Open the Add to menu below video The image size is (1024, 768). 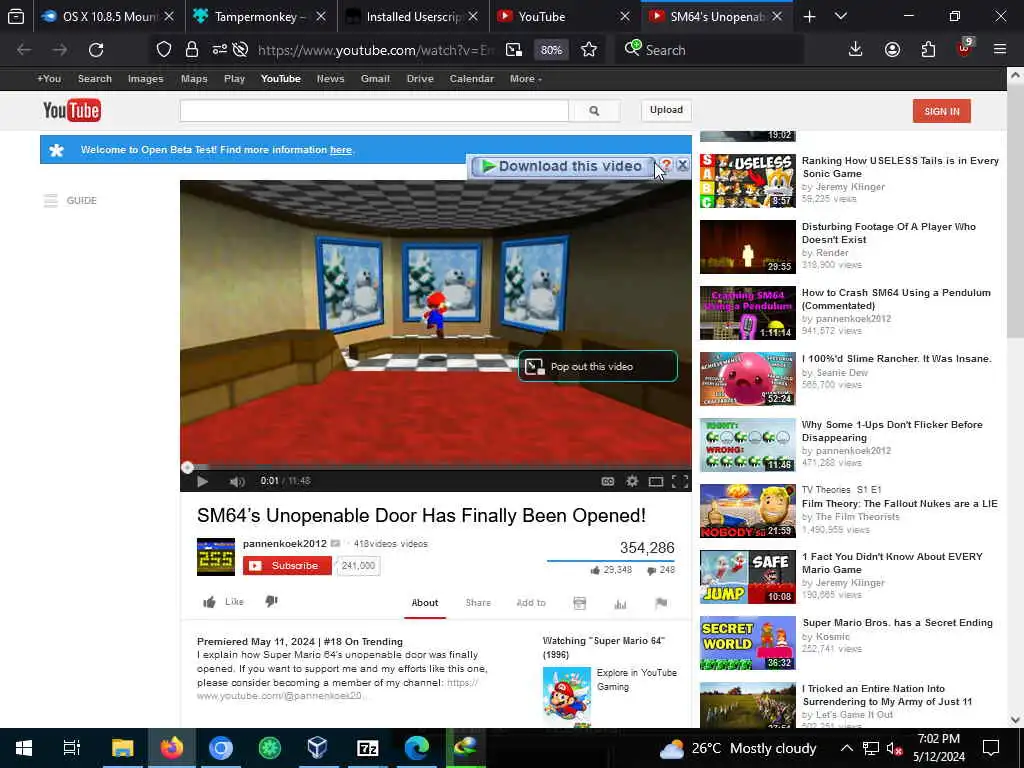(530, 603)
